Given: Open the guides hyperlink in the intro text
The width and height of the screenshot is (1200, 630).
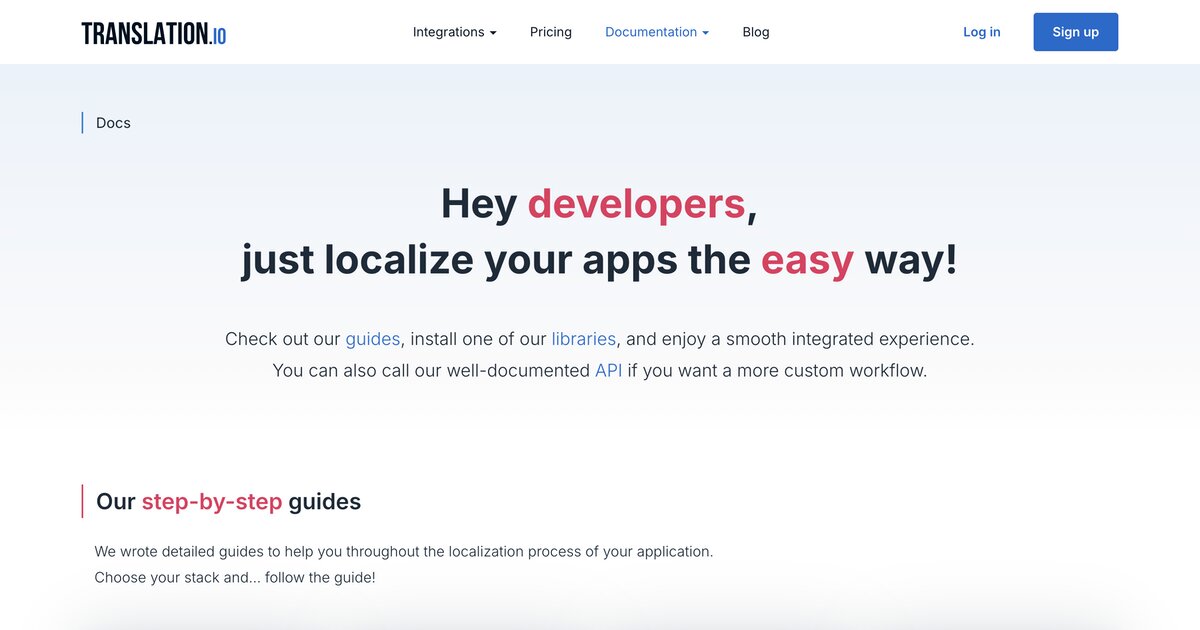Looking at the screenshot, I should 372,339.
